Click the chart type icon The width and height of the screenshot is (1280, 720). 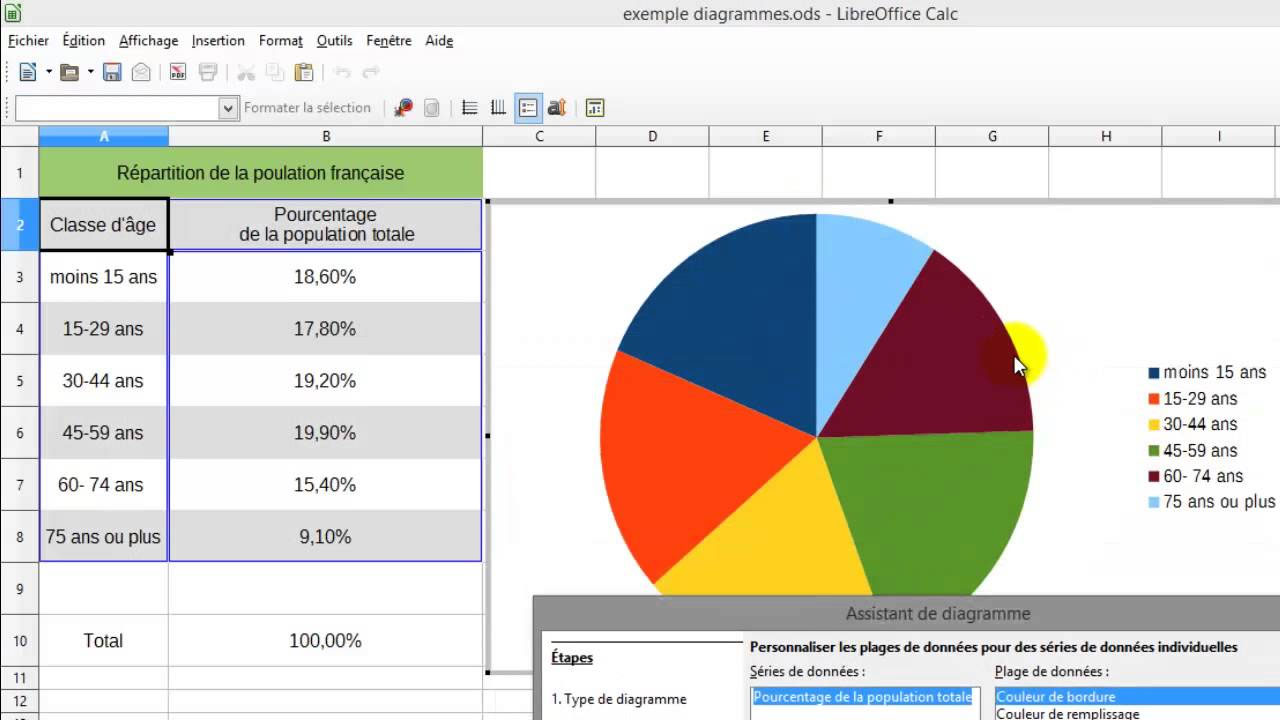coord(404,108)
